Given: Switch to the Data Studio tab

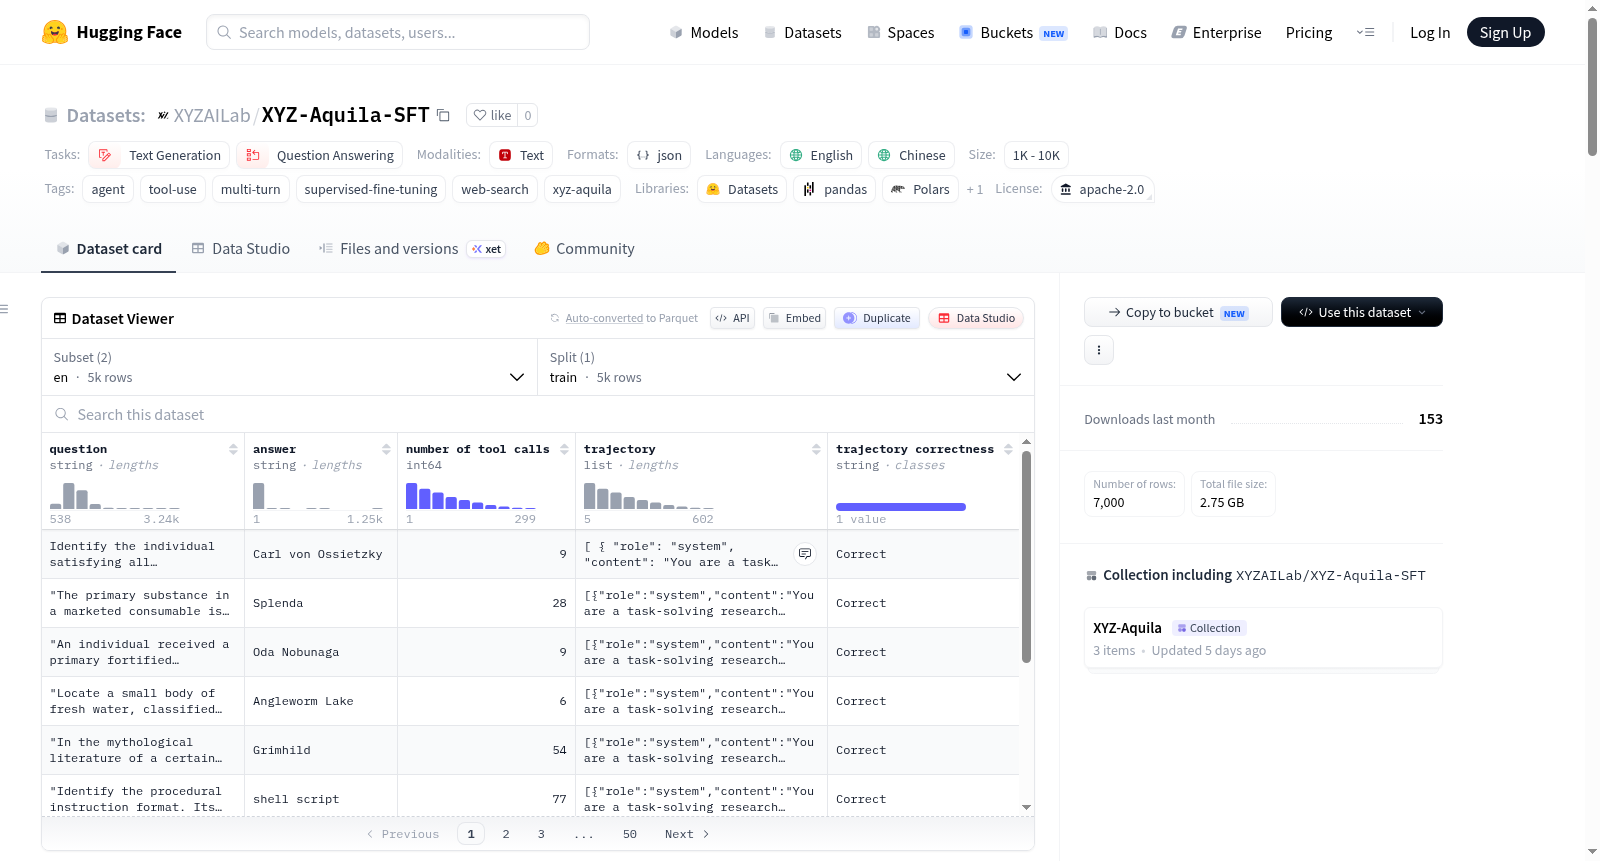Looking at the screenshot, I should (241, 249).
